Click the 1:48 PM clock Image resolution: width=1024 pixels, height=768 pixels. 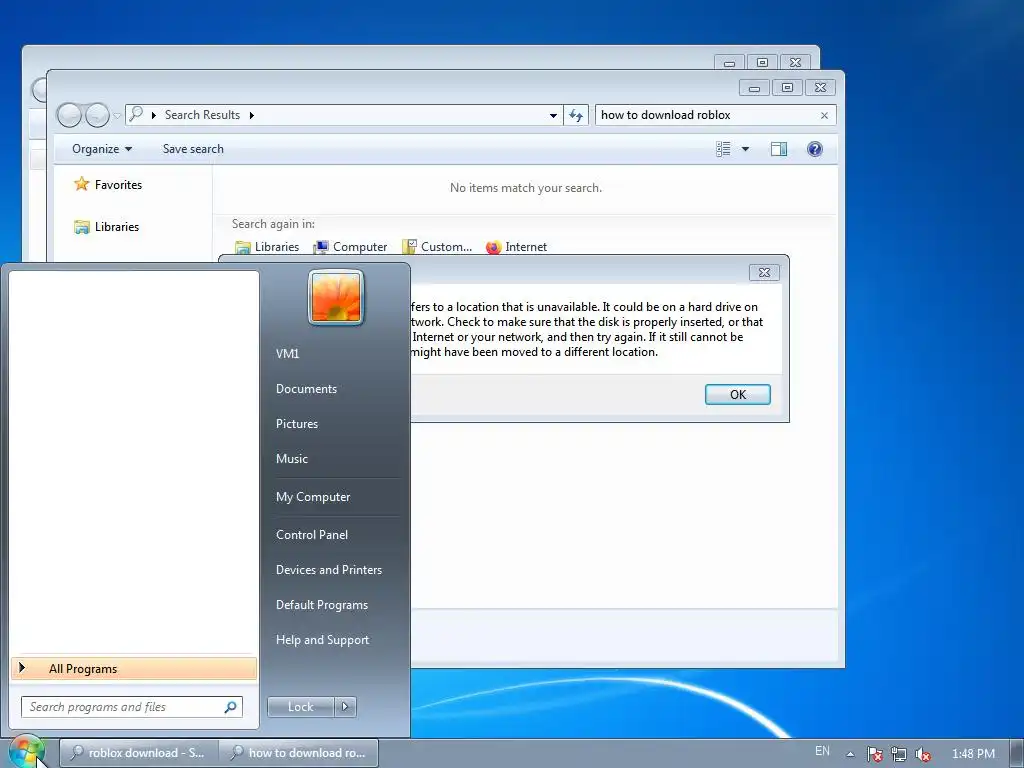click(x=973, y=754)
